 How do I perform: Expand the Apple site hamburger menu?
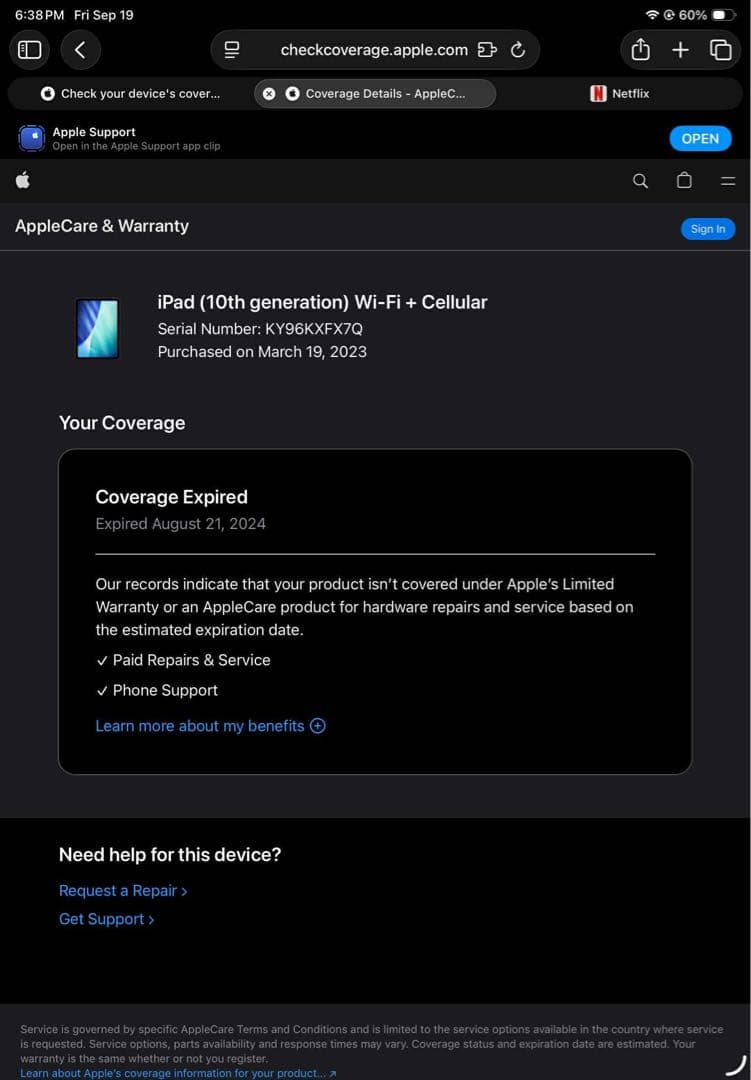tap(728, 181)
